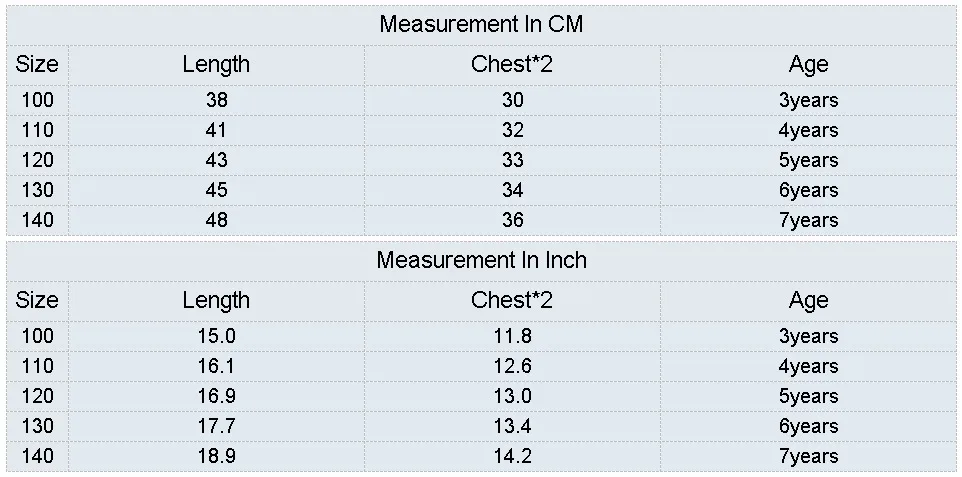The image size is (962, 477).
Task: Click the 7years cell in Inch table
Action: point(808,457)
